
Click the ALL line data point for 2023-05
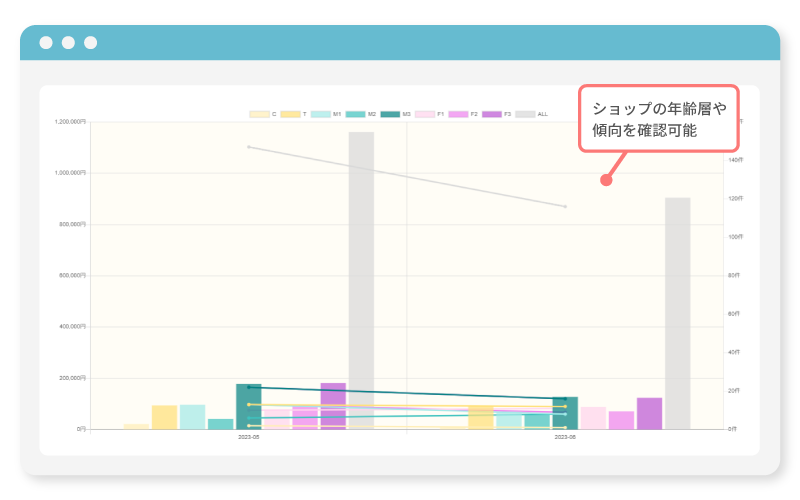tap(248, 147)
